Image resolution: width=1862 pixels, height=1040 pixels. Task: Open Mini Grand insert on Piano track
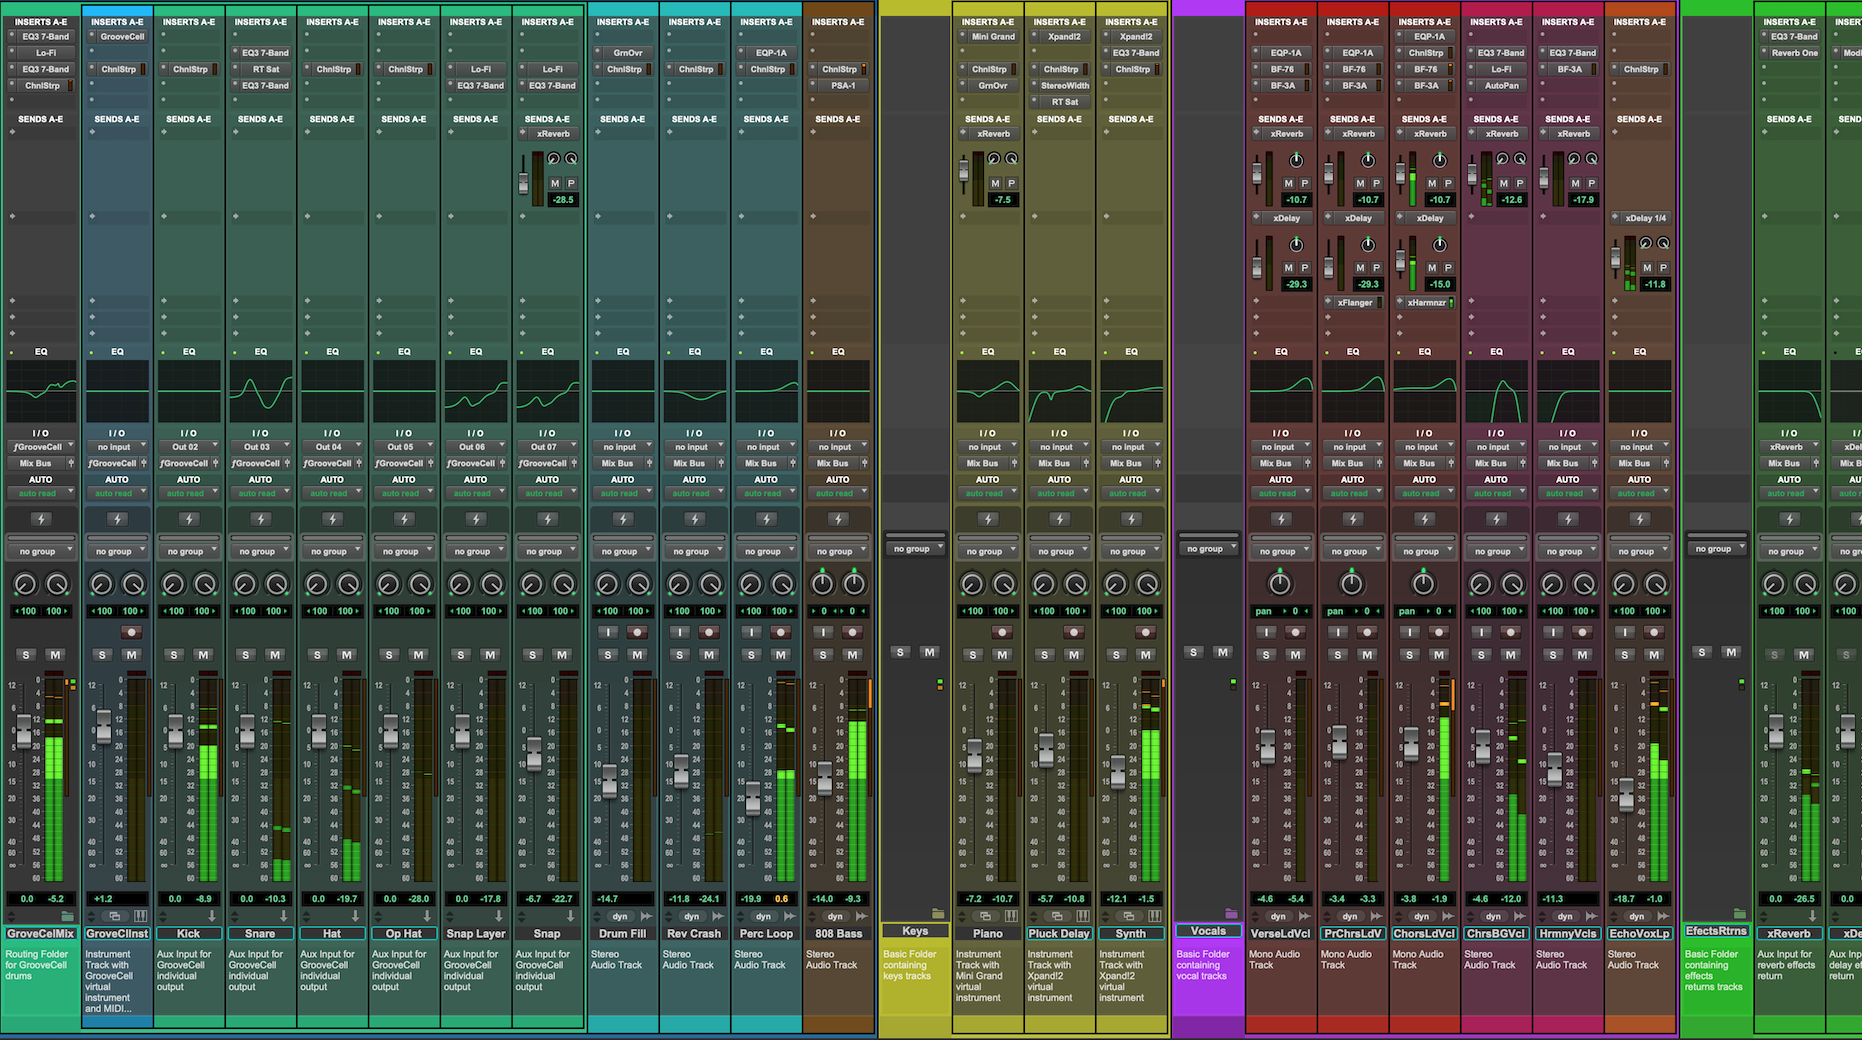pos(992,37)
